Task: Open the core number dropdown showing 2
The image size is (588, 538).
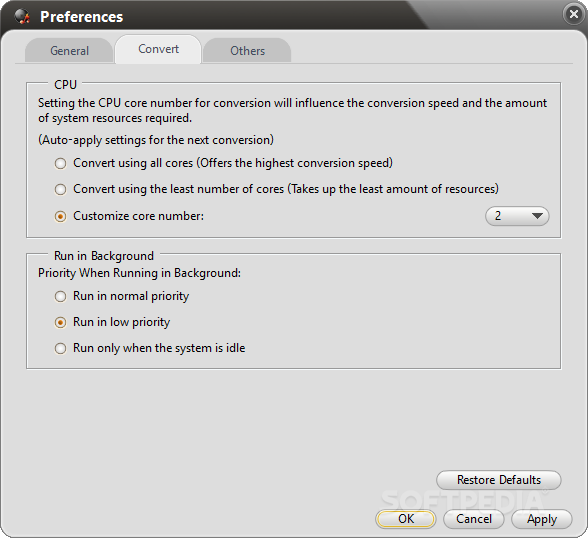Action: (517, 216)
